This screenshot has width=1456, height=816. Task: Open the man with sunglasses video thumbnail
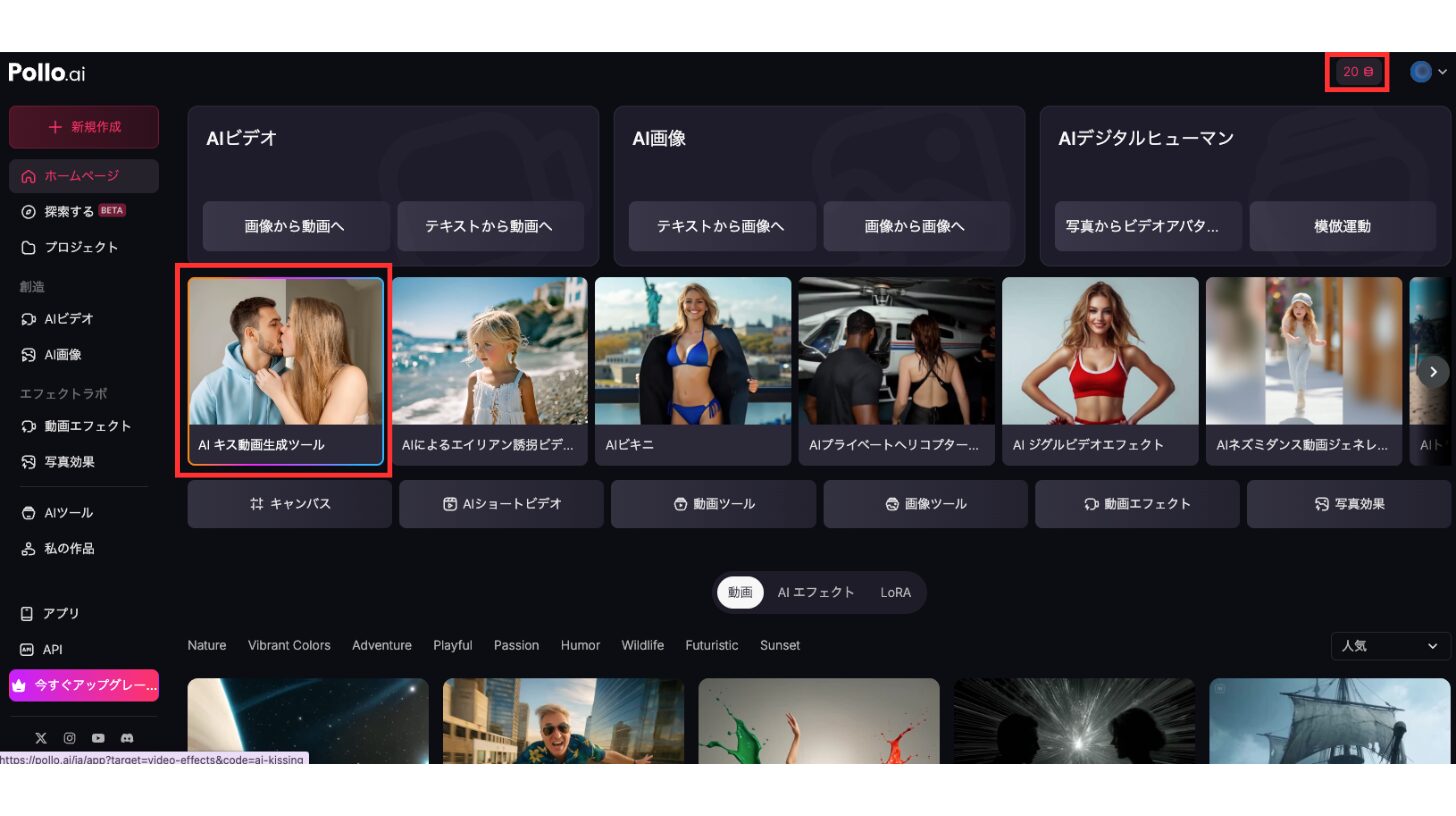[564, 721]
